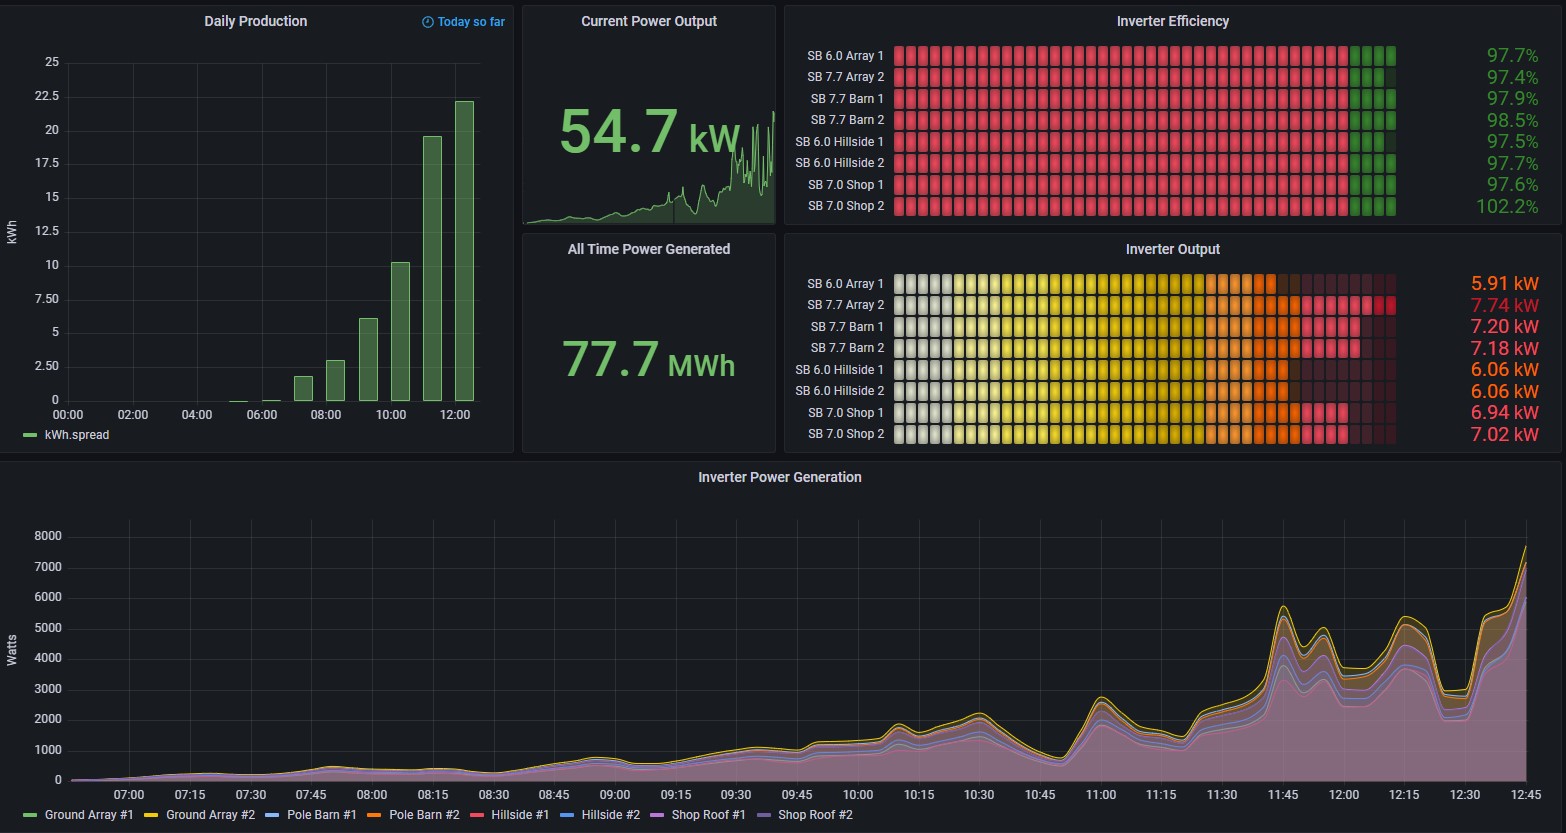Image resolution: width=1566 pixels, height=833 pixels.
Task: Open the Inverter Efficiency panel title menu
Action: (x=1172, y=21)
